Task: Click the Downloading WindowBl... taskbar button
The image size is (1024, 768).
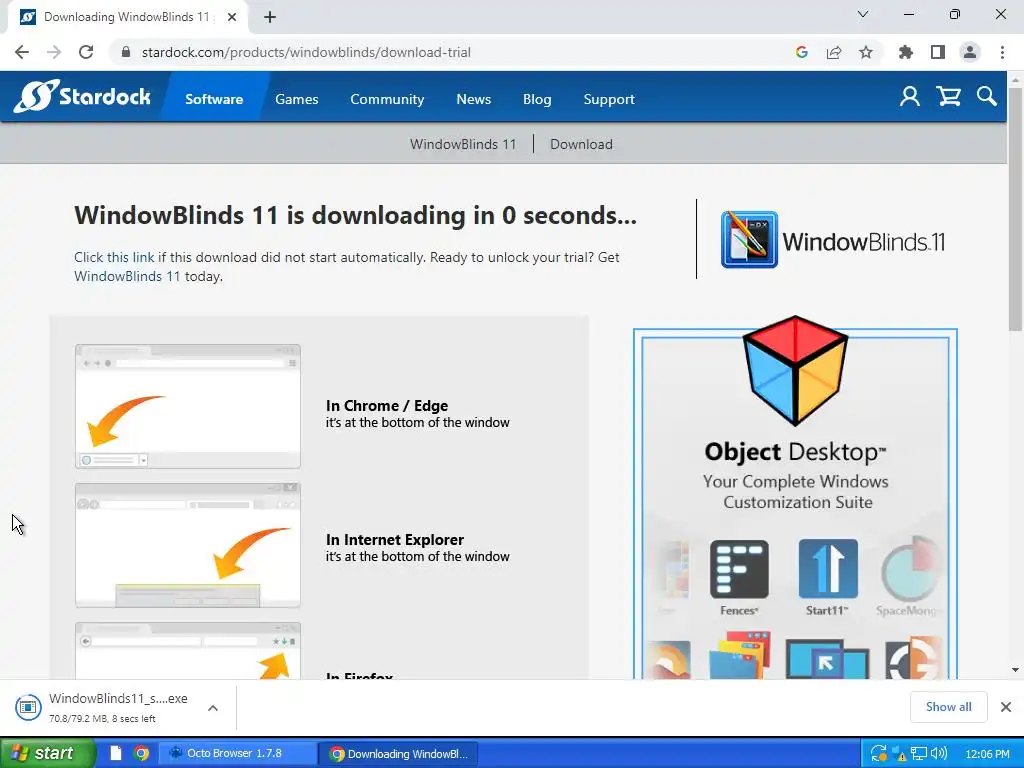Action: click(399, 754)
